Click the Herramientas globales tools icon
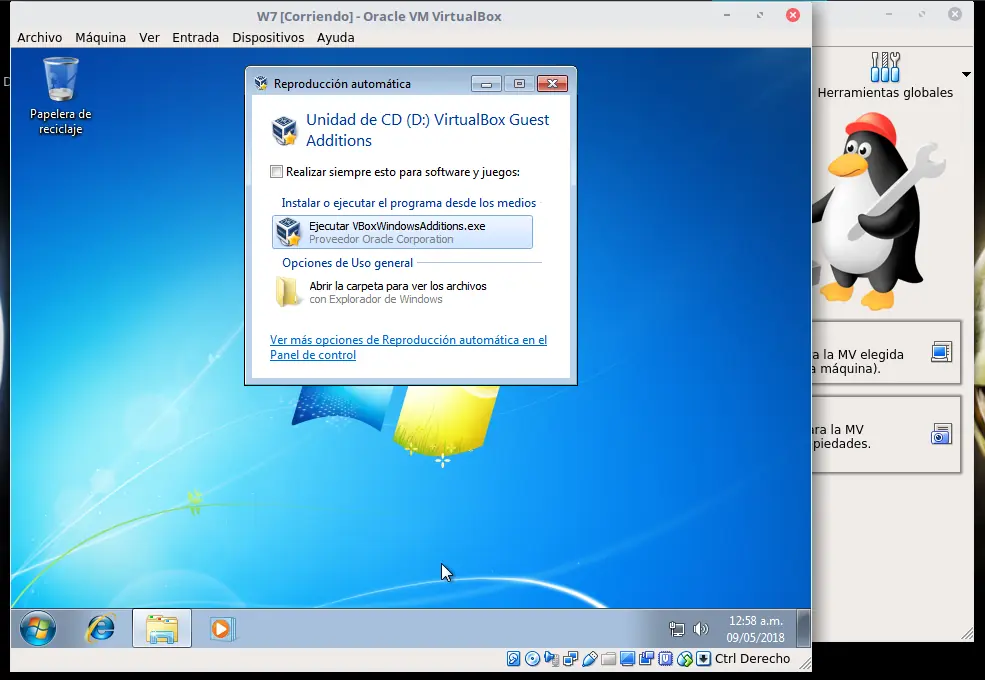This screenshot has width=985, height=680. coord(885,67)
